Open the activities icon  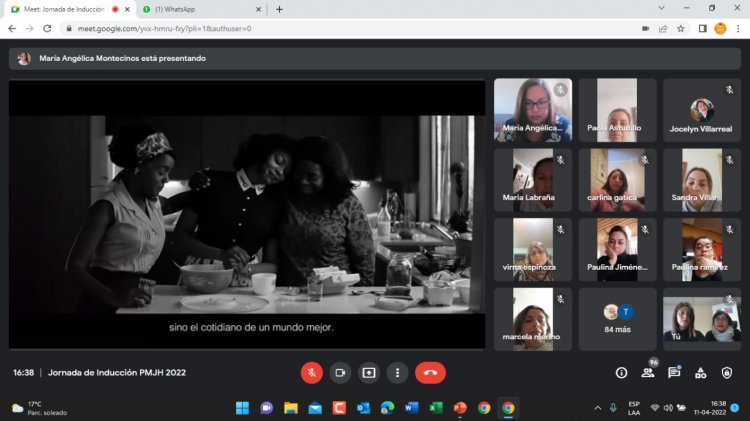click(700, 373)
